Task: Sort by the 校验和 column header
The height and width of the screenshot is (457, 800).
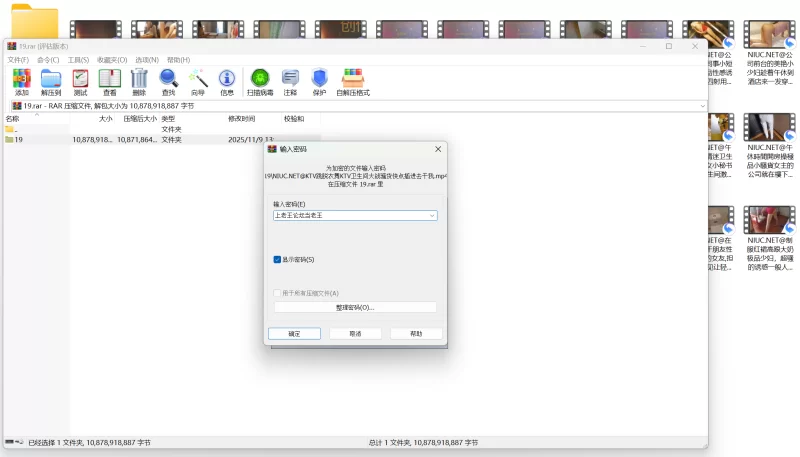Action: [x=294, y=118]
